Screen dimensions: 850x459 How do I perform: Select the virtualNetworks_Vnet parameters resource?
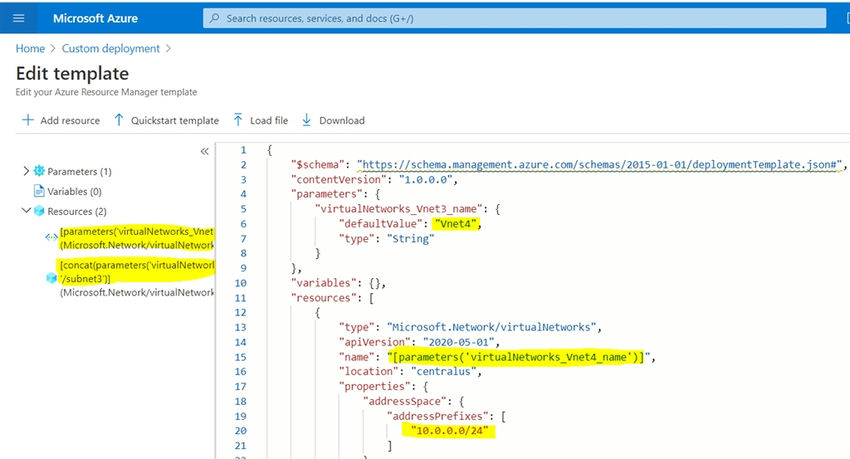coord(137,238)
